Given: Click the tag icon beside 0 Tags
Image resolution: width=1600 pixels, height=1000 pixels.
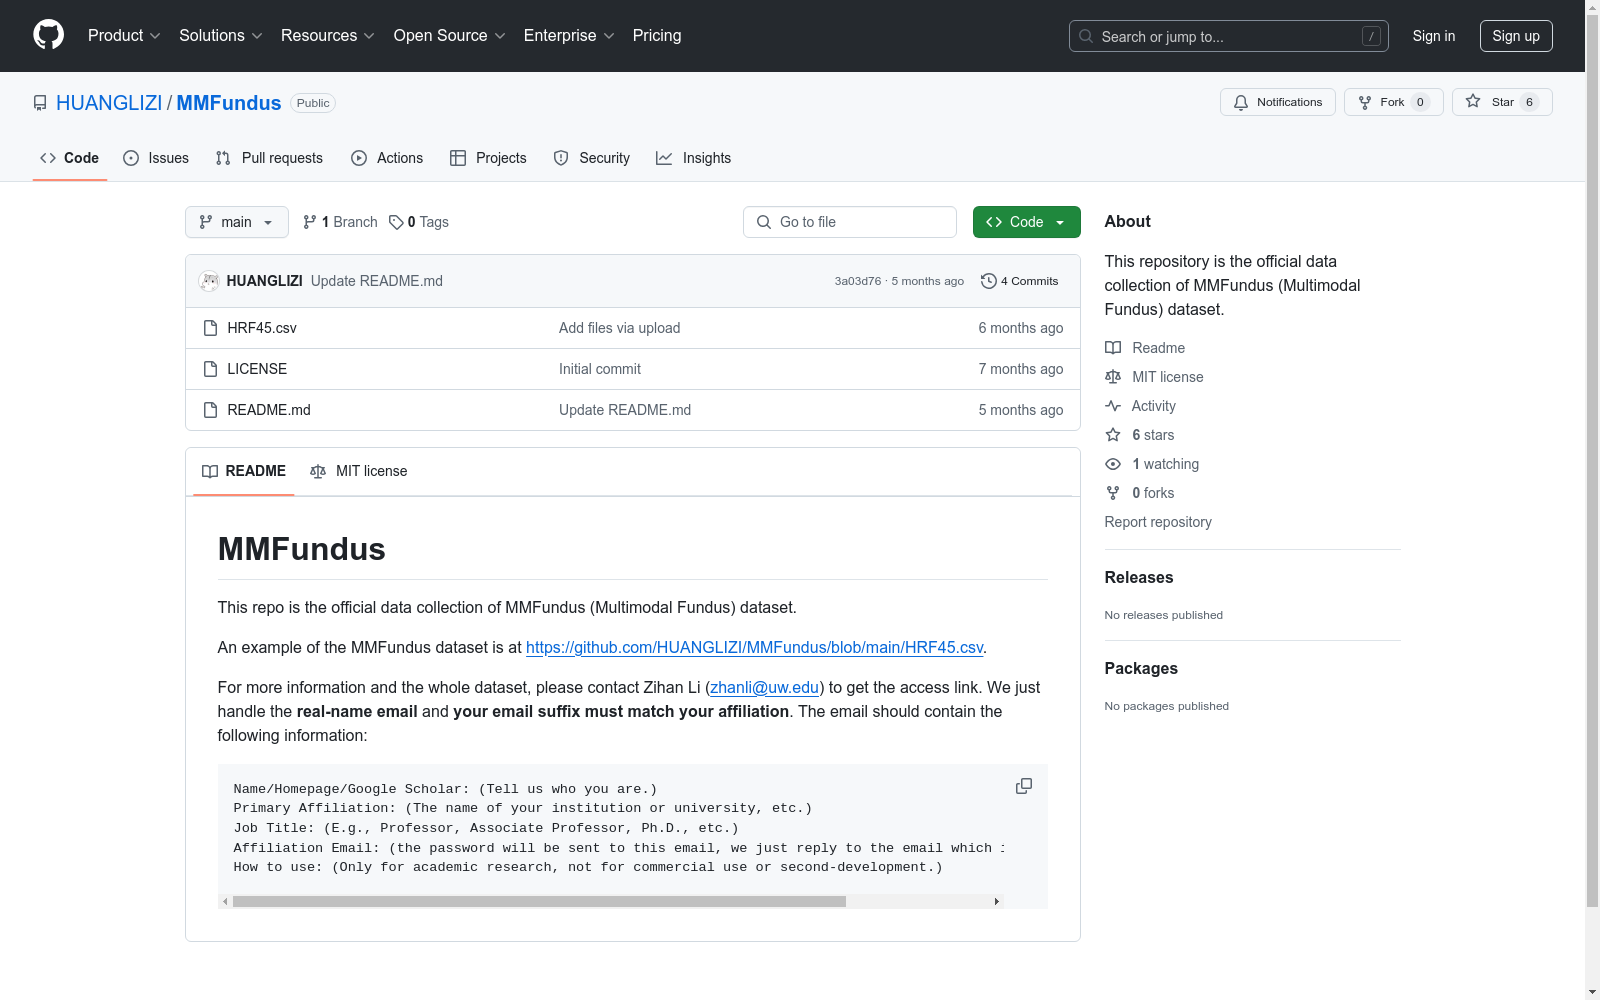Looking at the screenshot, I should pyautogui.click(x=396, y=222).
